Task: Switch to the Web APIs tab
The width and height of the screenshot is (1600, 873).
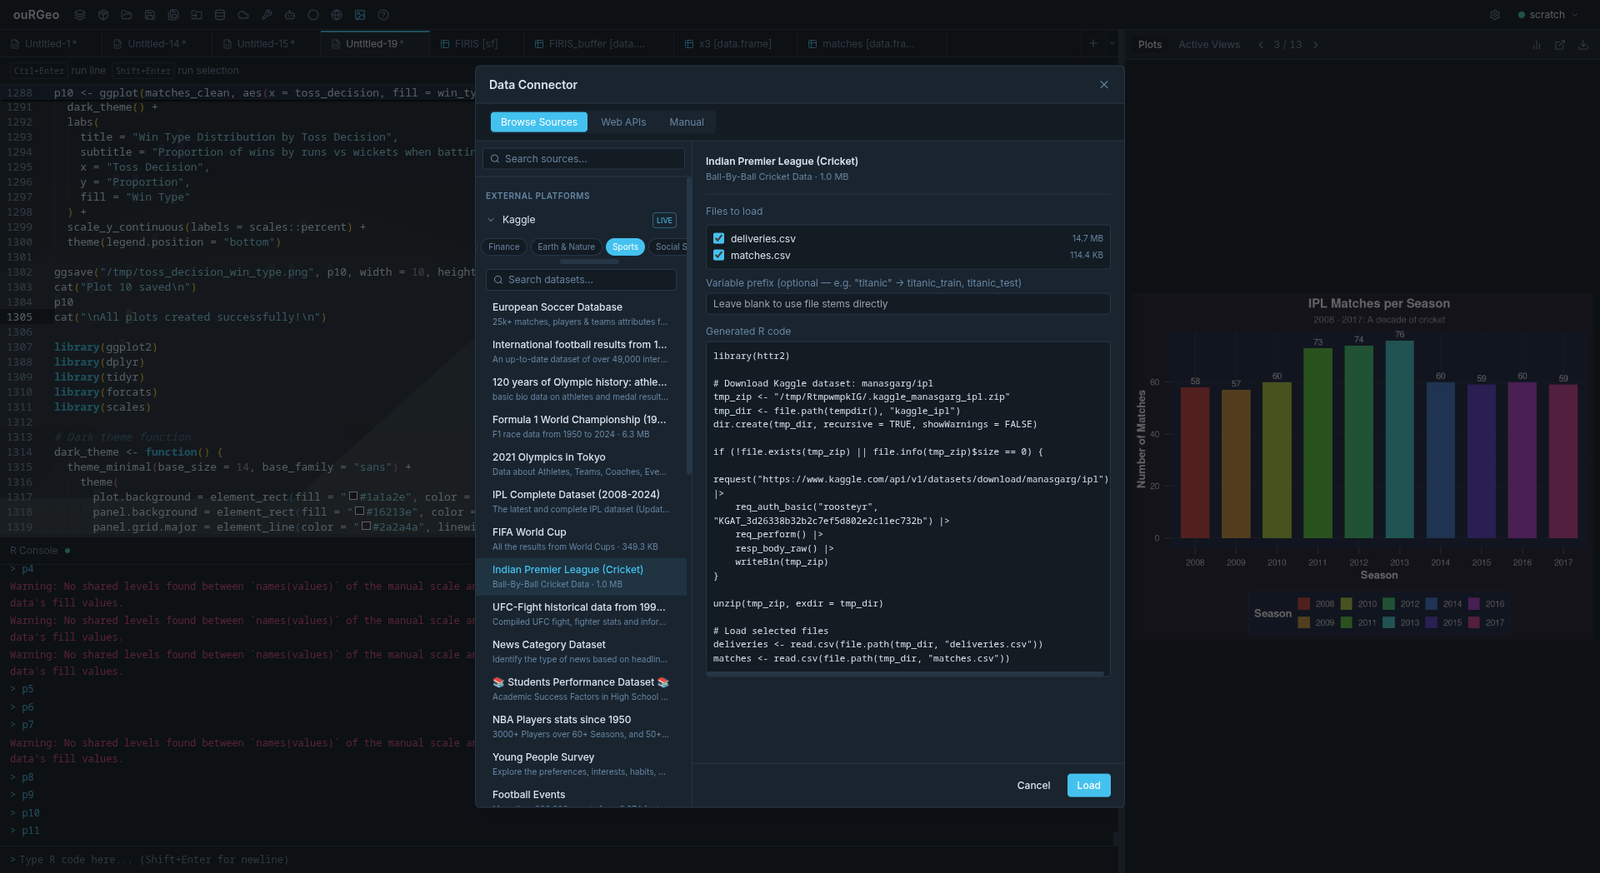Action: point(623,122)
